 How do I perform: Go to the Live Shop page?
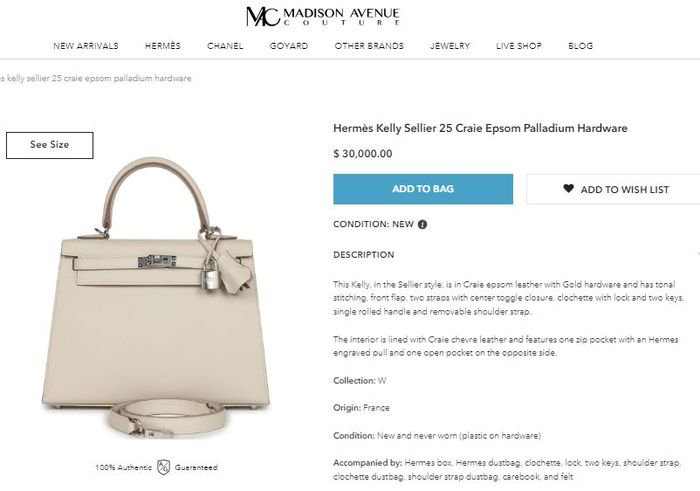519,46
